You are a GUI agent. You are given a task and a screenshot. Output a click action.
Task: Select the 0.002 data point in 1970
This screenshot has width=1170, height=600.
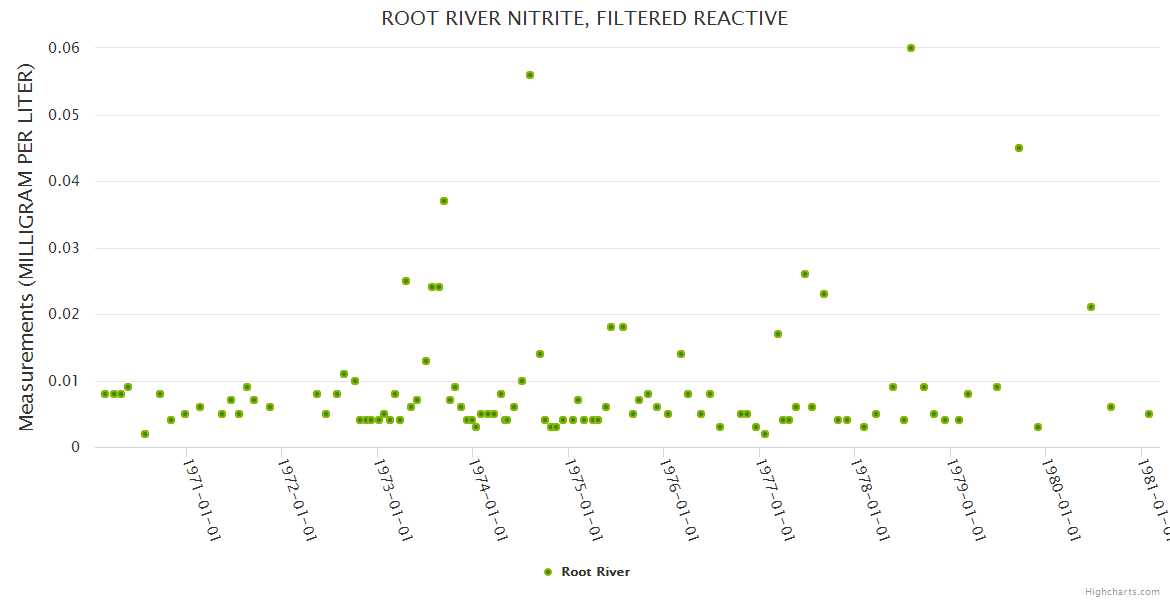tap(145, 434)
